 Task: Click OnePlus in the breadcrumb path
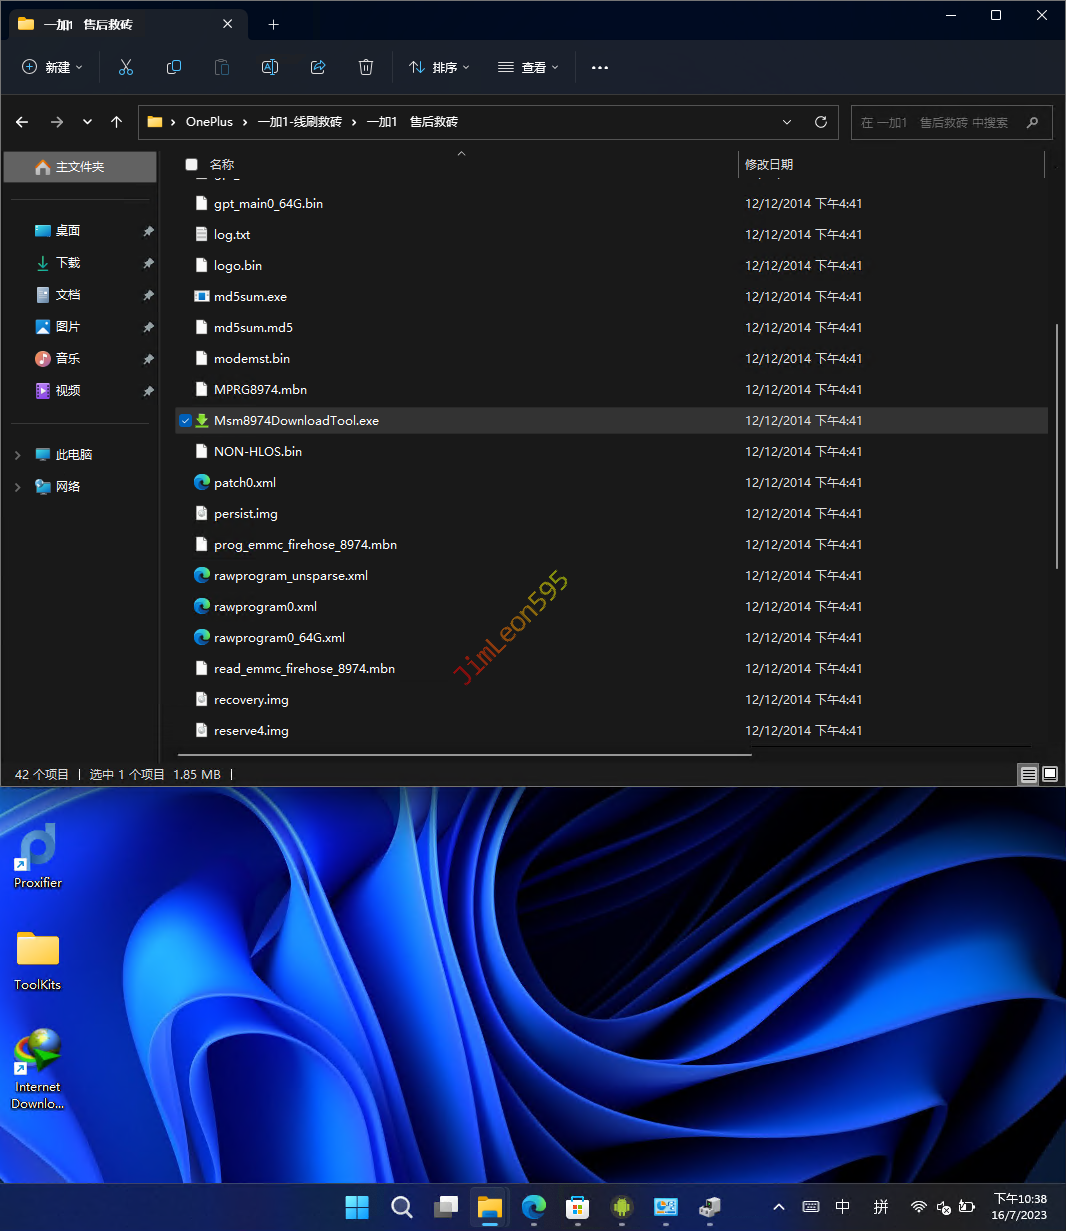pos(209,122)
